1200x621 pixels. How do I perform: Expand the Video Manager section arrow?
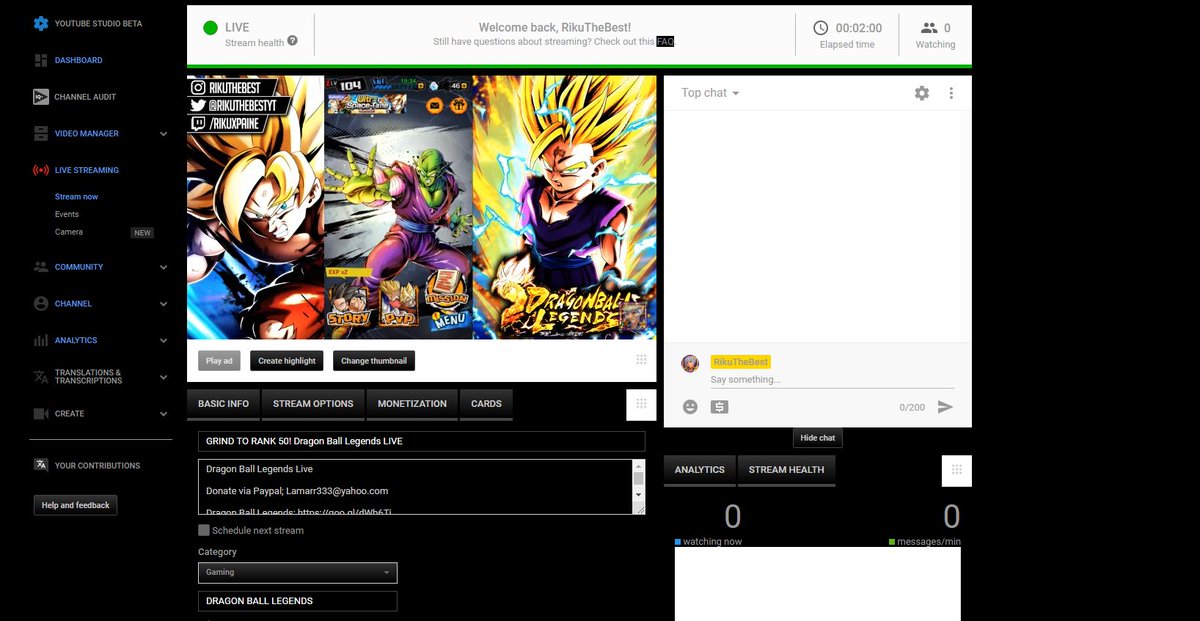[x=164, y=133]
